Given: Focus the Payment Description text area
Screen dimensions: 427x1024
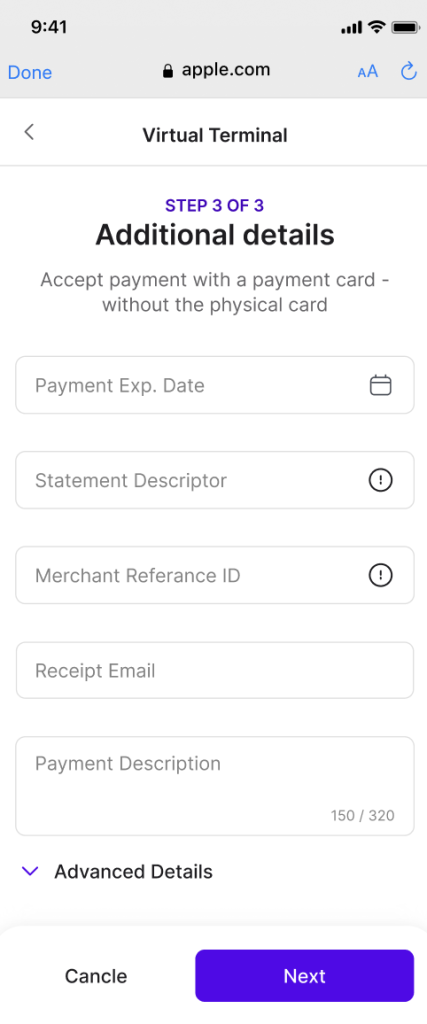Looking at the screenshot, I should (x=215, y=786).
